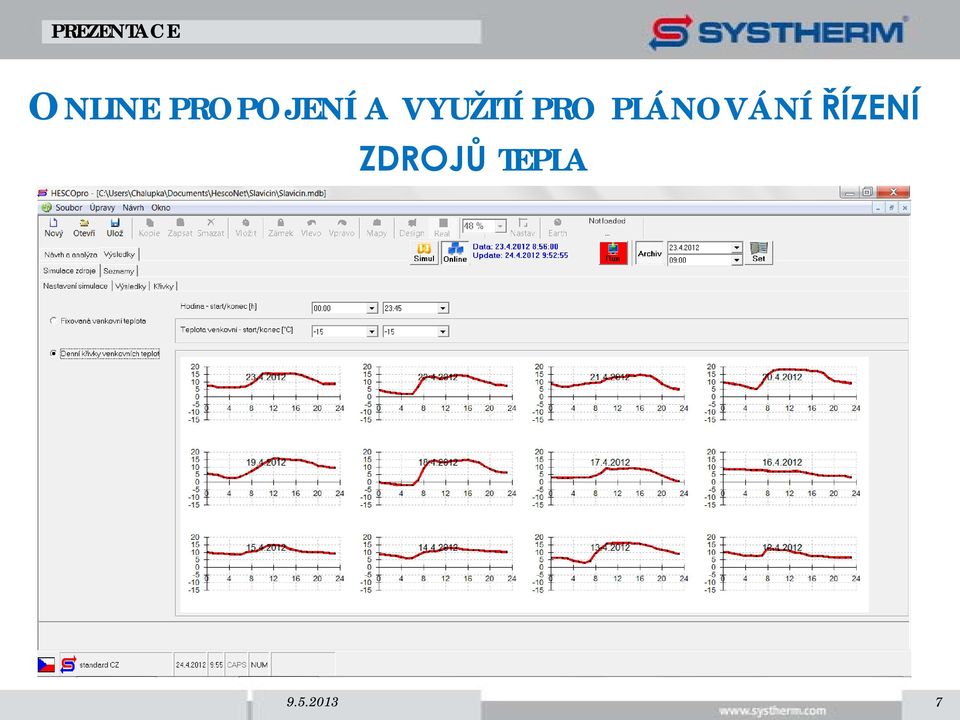Click the Systherm S icon in status bar
Viewport: 960px width, 720px height.
tap(68, 664)
